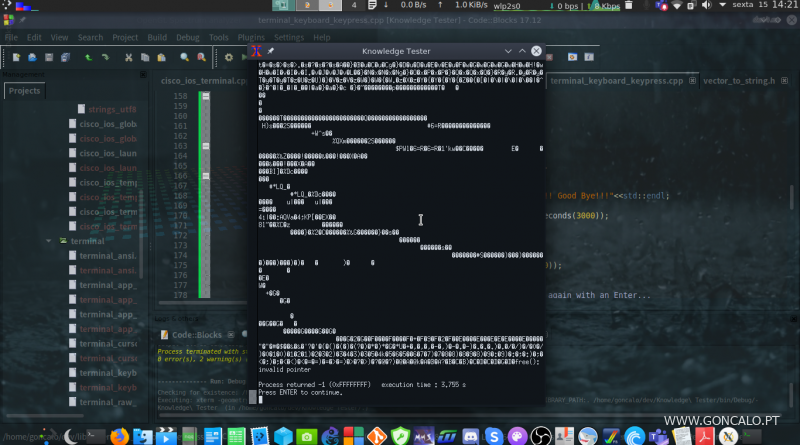This screenshot has width=800, height=445.
Task: Collapse the terminal folder in tree
Action: click(49, 241)
